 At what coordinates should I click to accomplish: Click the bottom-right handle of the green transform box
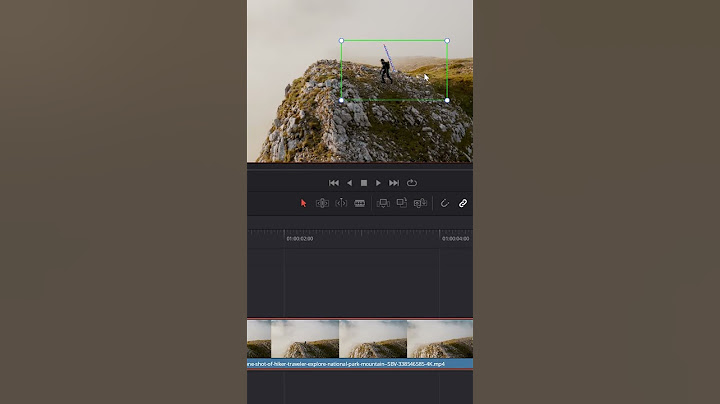(447, 100)
